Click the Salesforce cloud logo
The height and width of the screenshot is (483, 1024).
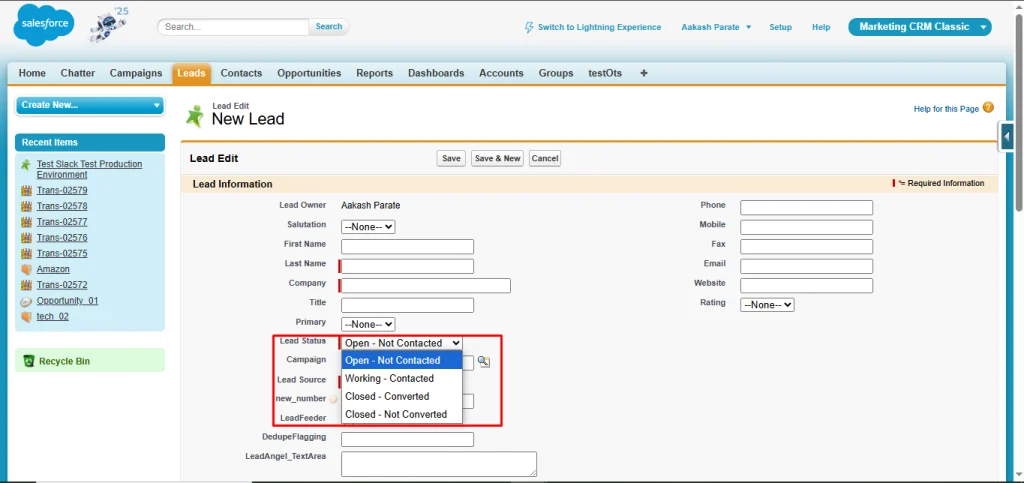point(43,24)
